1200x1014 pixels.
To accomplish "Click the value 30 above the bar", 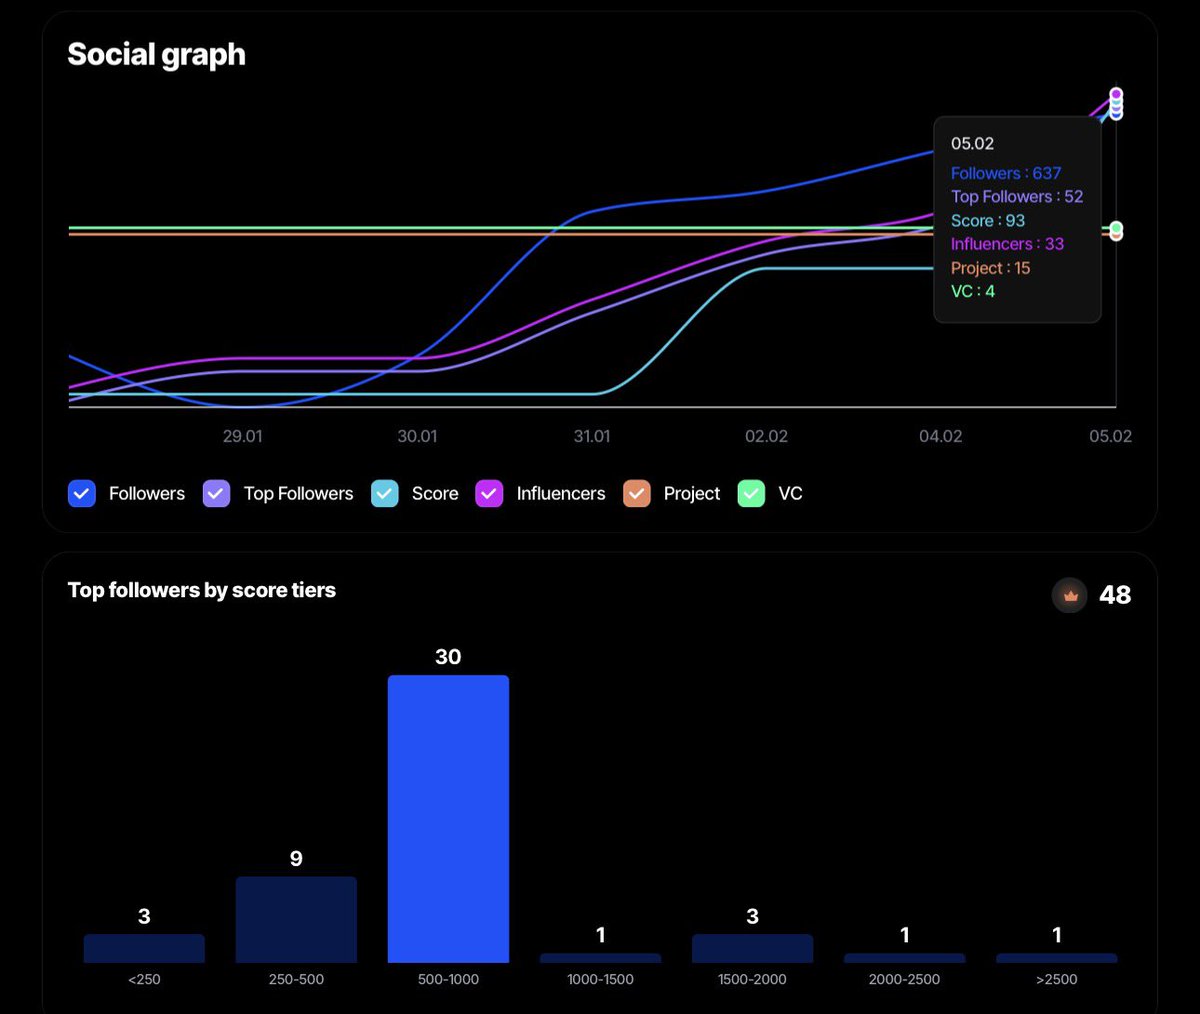I will coord(448,657).
